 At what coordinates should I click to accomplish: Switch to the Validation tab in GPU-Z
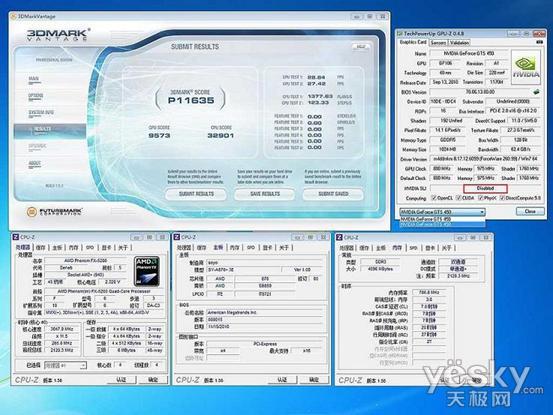pyautogui.click(x=460, y=43)
